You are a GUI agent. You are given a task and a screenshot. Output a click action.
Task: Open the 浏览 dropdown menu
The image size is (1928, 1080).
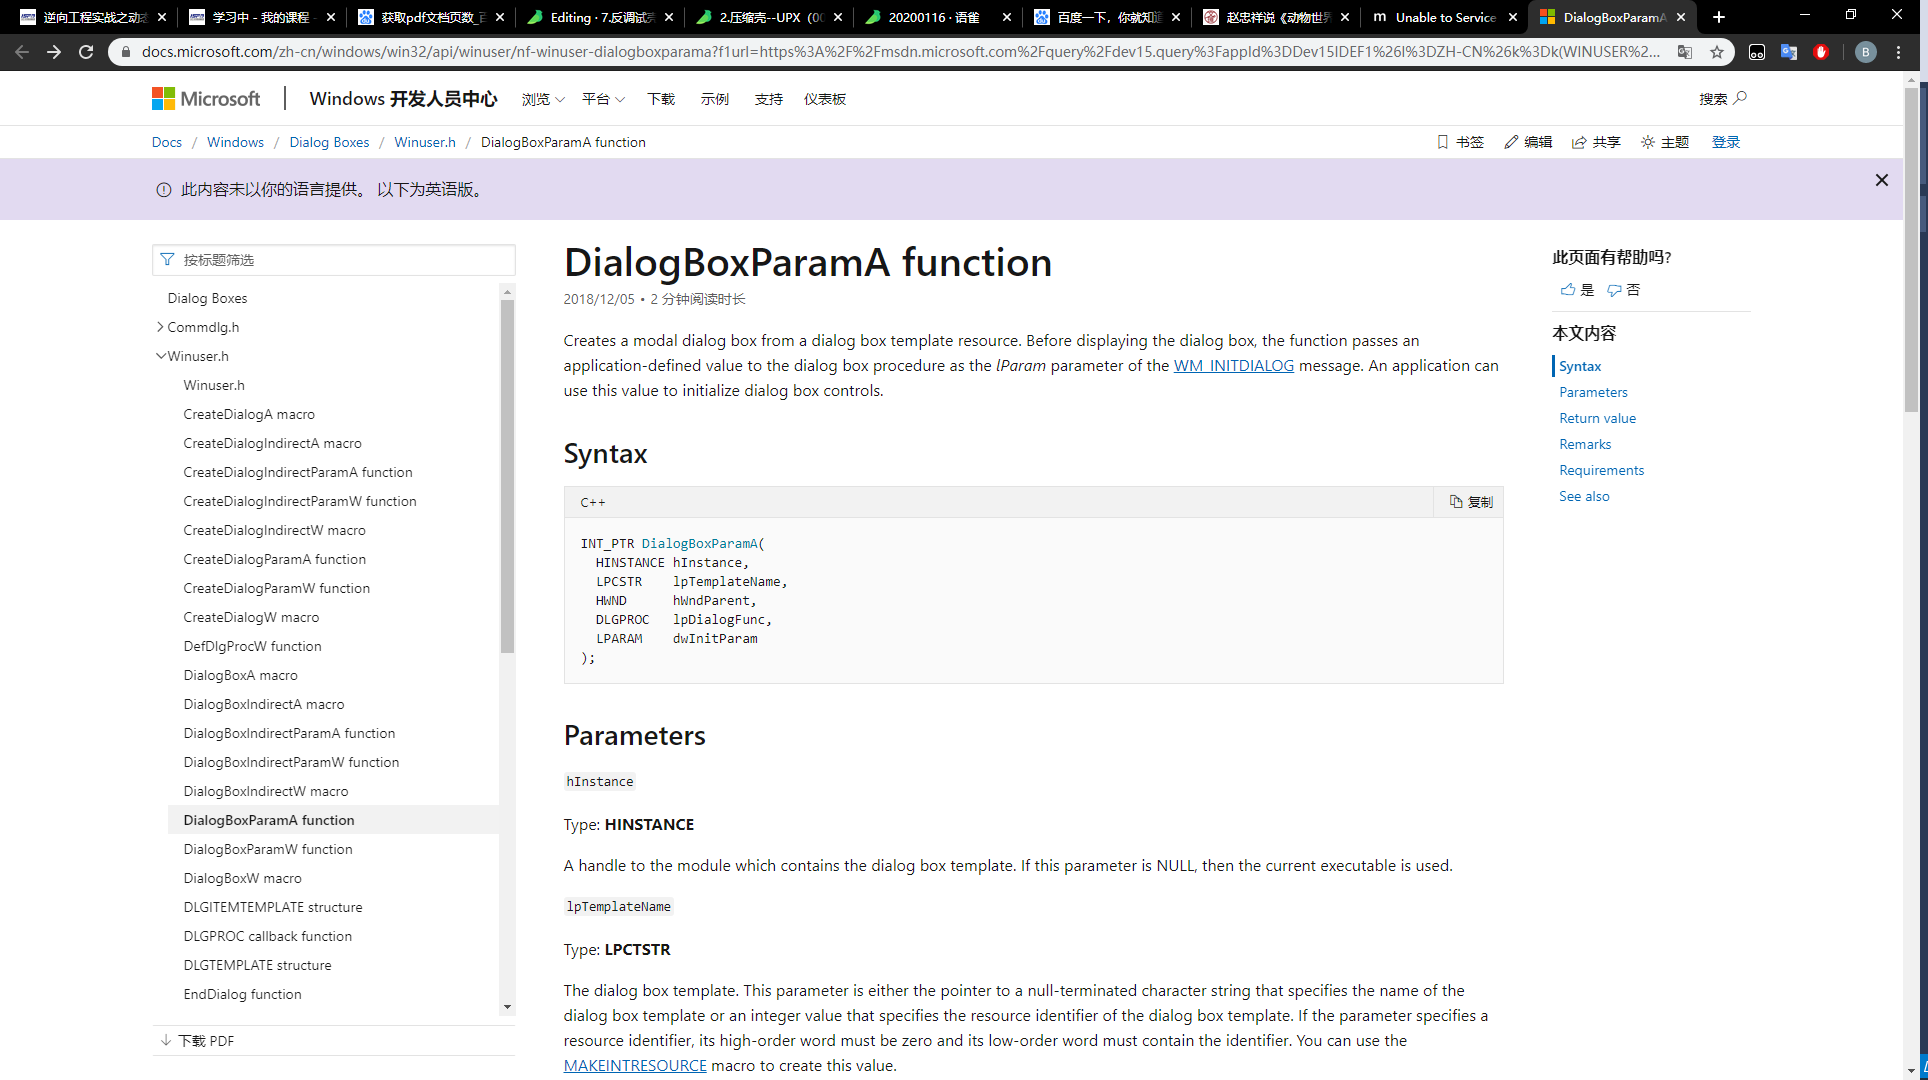(x=543, y=99)
